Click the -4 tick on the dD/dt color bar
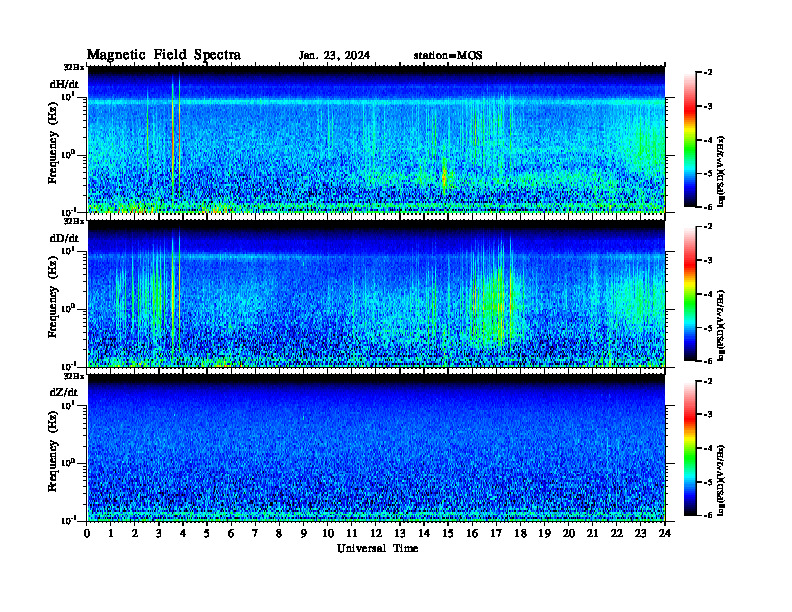Image resolution: width=792 pixels, height=612 pixels. click(708, 294)
